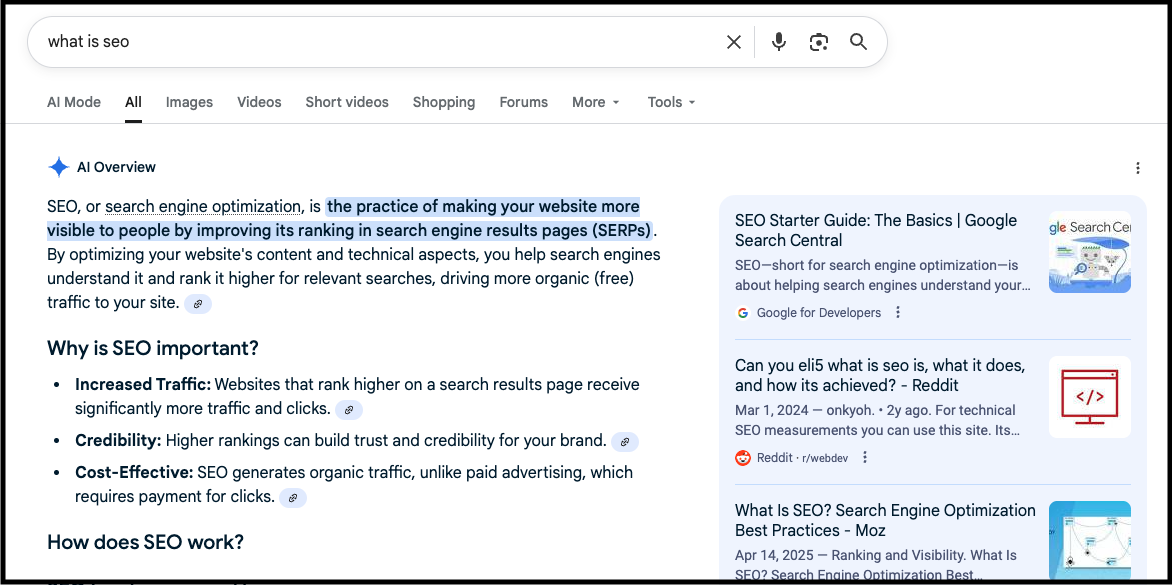
Task: Click the source link icon after Cost-Effective
Action: coord(292,497)
